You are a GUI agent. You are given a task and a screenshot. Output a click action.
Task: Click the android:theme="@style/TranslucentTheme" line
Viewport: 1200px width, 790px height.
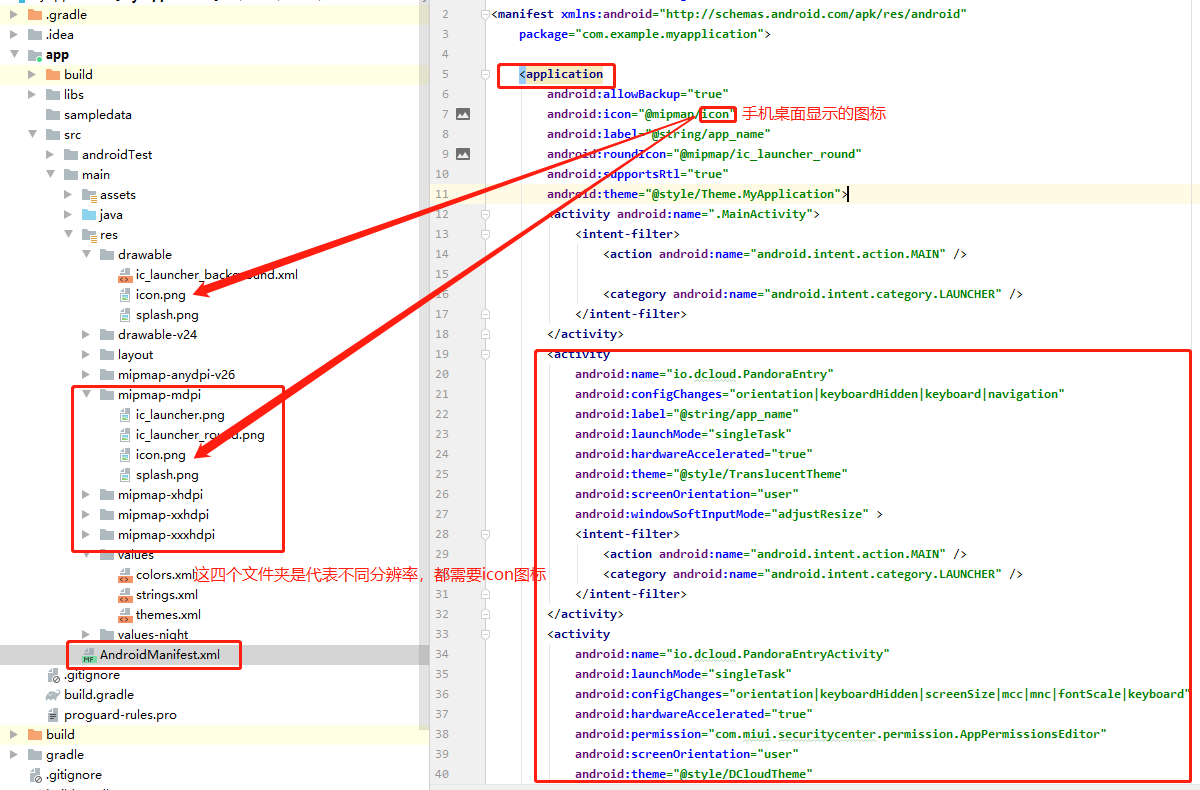(711, 474)
